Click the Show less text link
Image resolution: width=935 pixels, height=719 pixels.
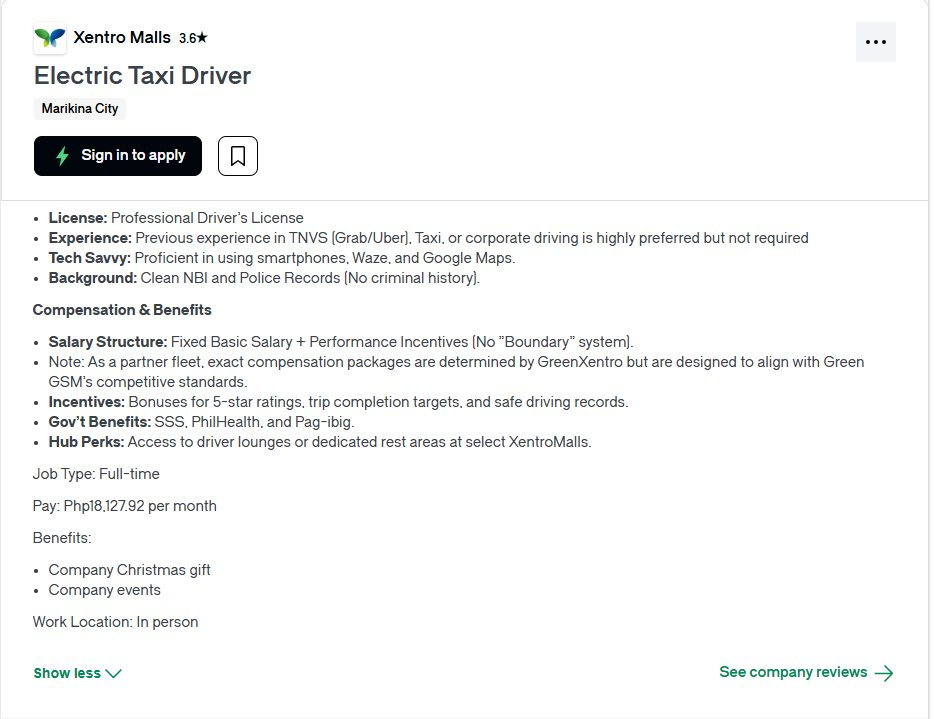67,673
